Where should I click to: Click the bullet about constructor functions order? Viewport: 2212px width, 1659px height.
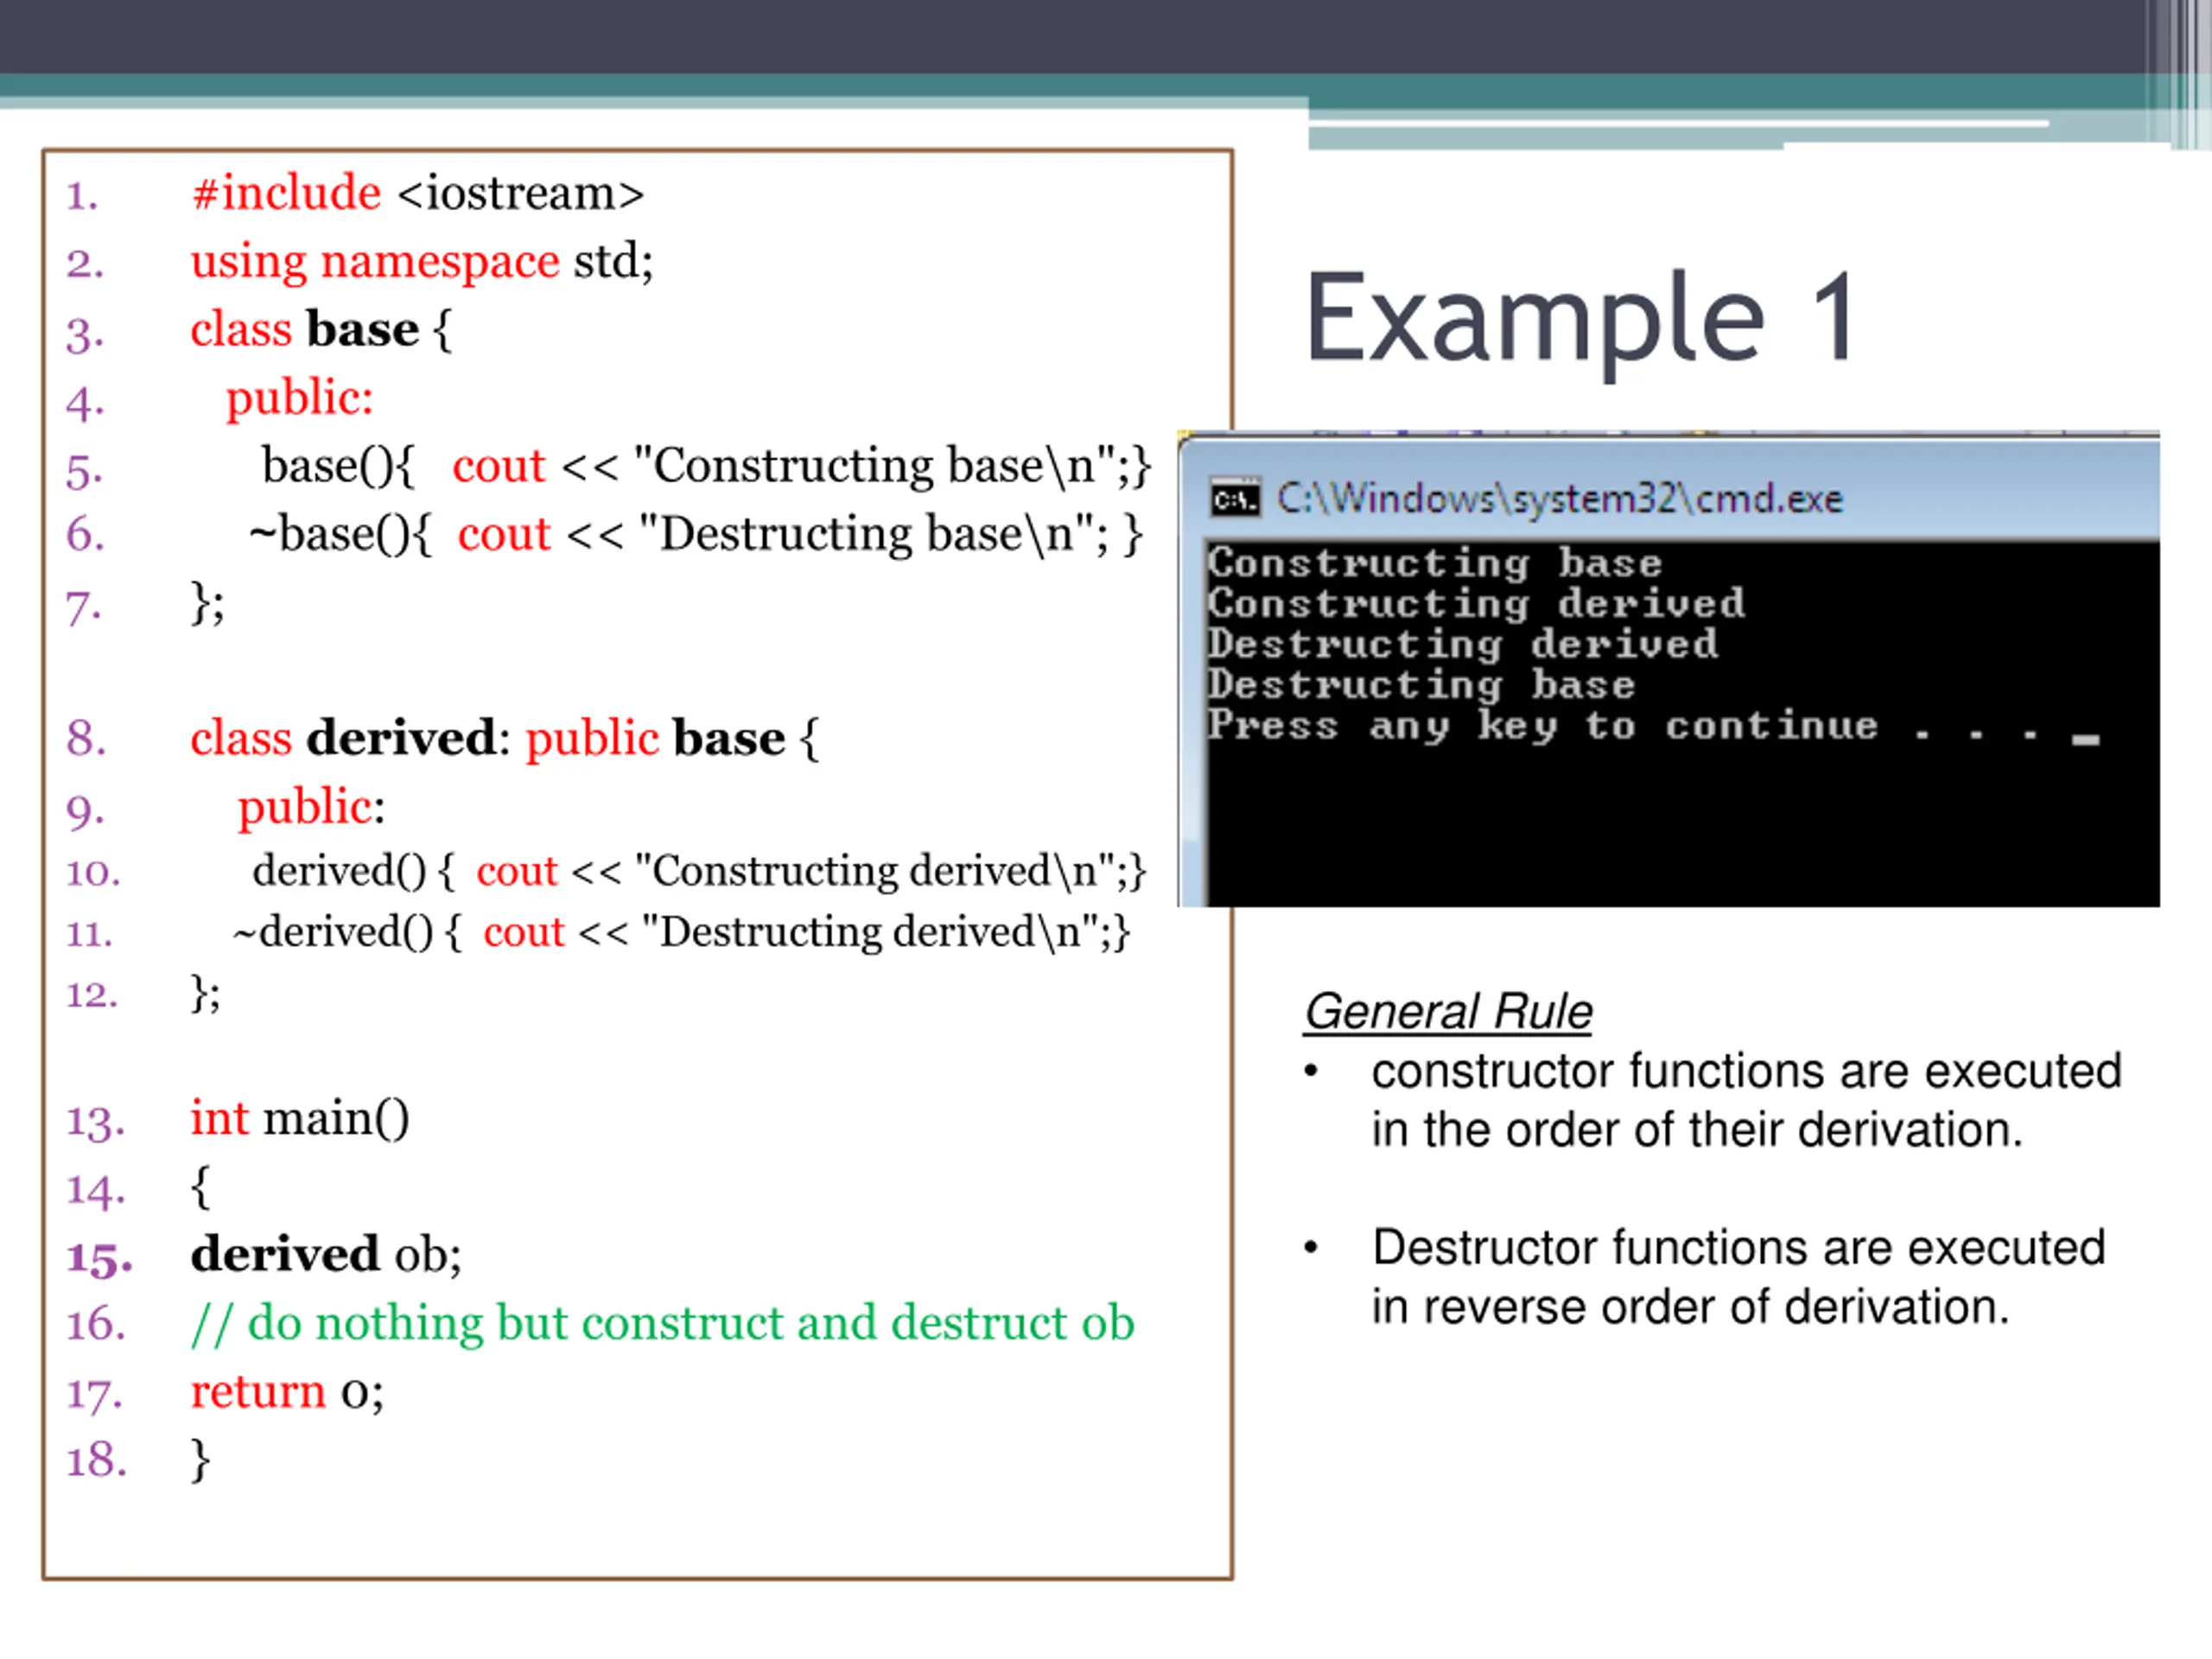click(1745, 1100)
